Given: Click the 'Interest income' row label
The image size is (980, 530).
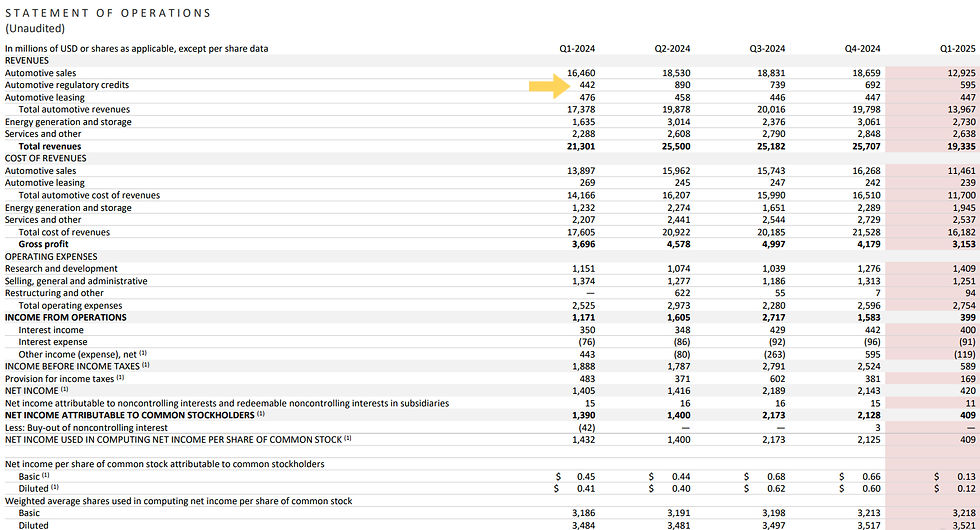Looking at the screenshot, I should 51,330.
